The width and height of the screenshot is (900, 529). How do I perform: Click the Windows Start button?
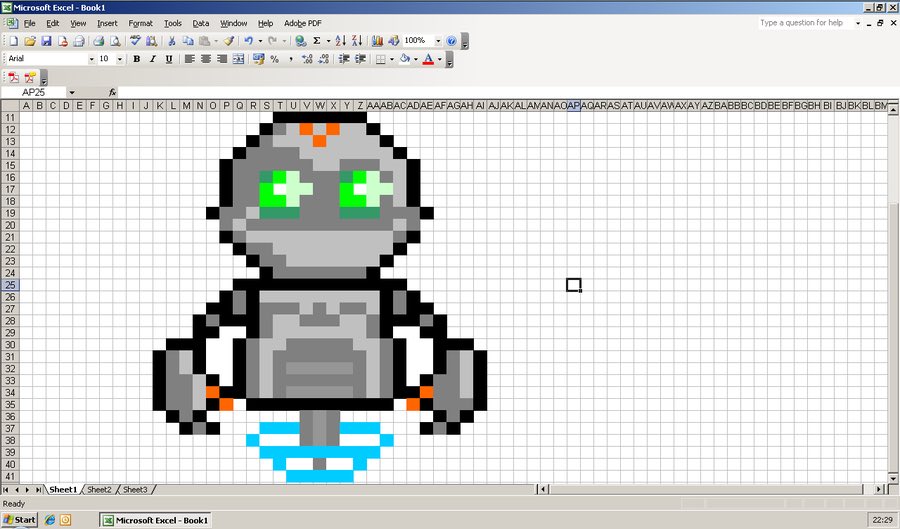click(20, 520)
